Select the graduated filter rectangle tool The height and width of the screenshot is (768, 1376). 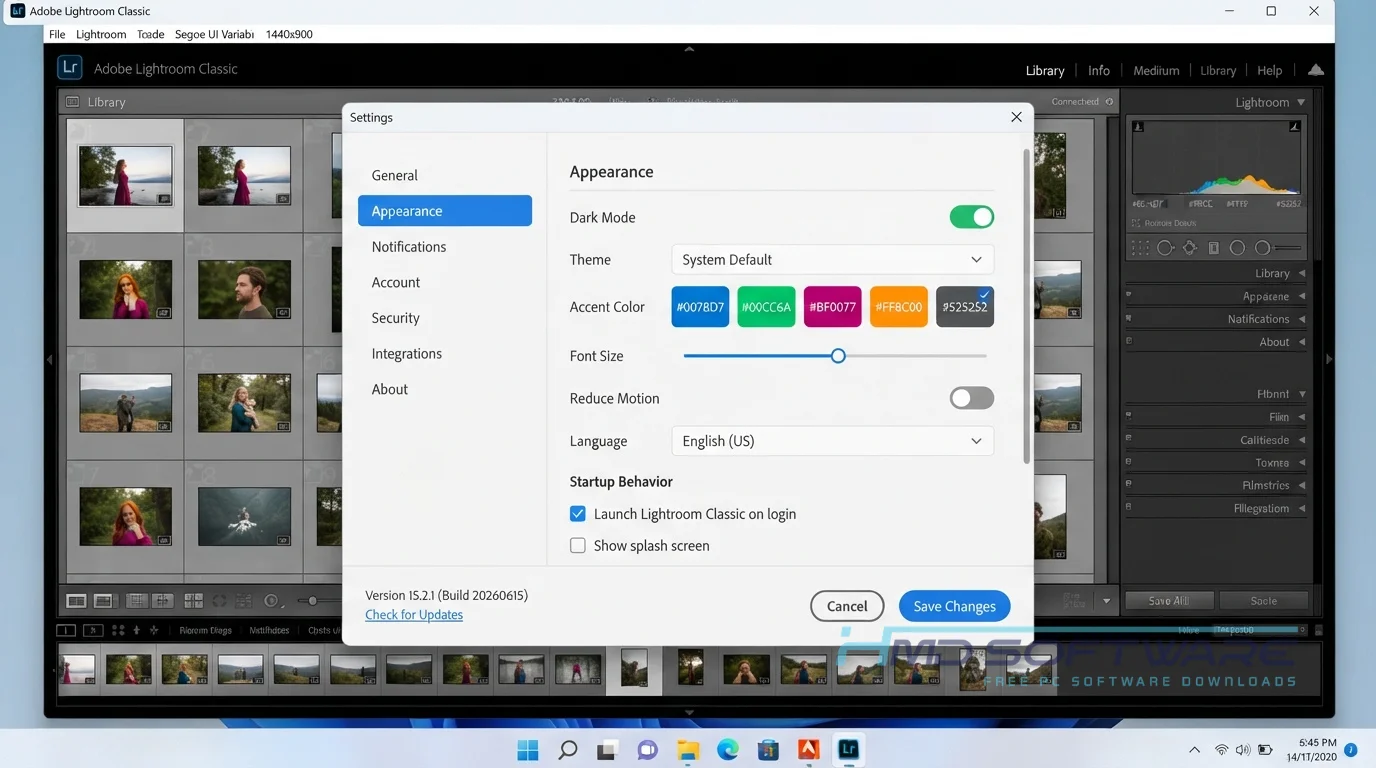[1213, 248]
